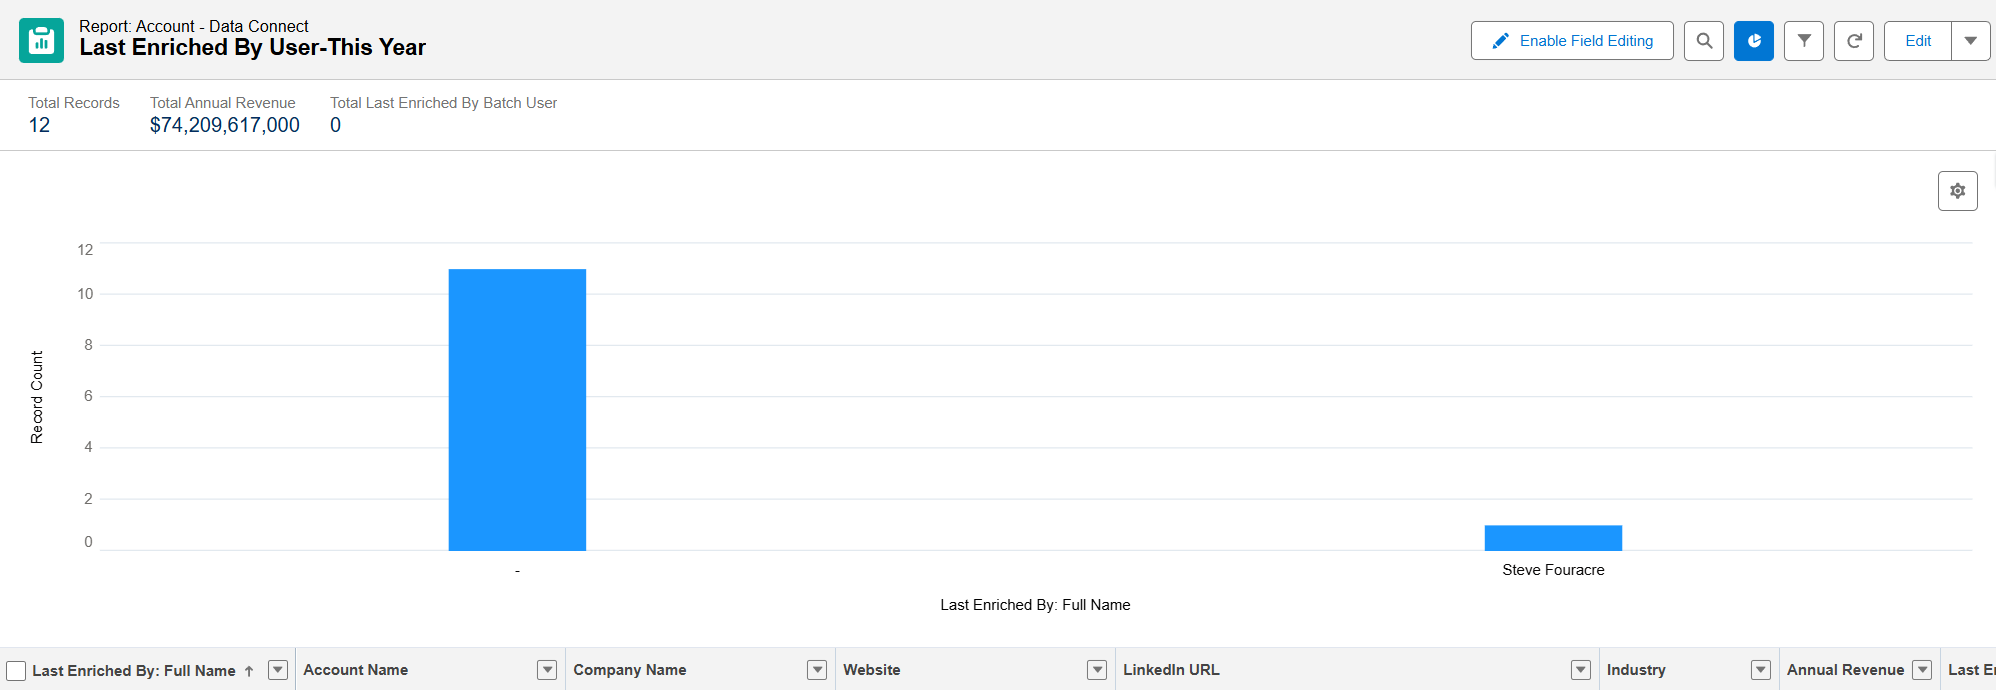Click the tall blue bar for blank name
The image size is (1996, 690).
coord(517,410)
